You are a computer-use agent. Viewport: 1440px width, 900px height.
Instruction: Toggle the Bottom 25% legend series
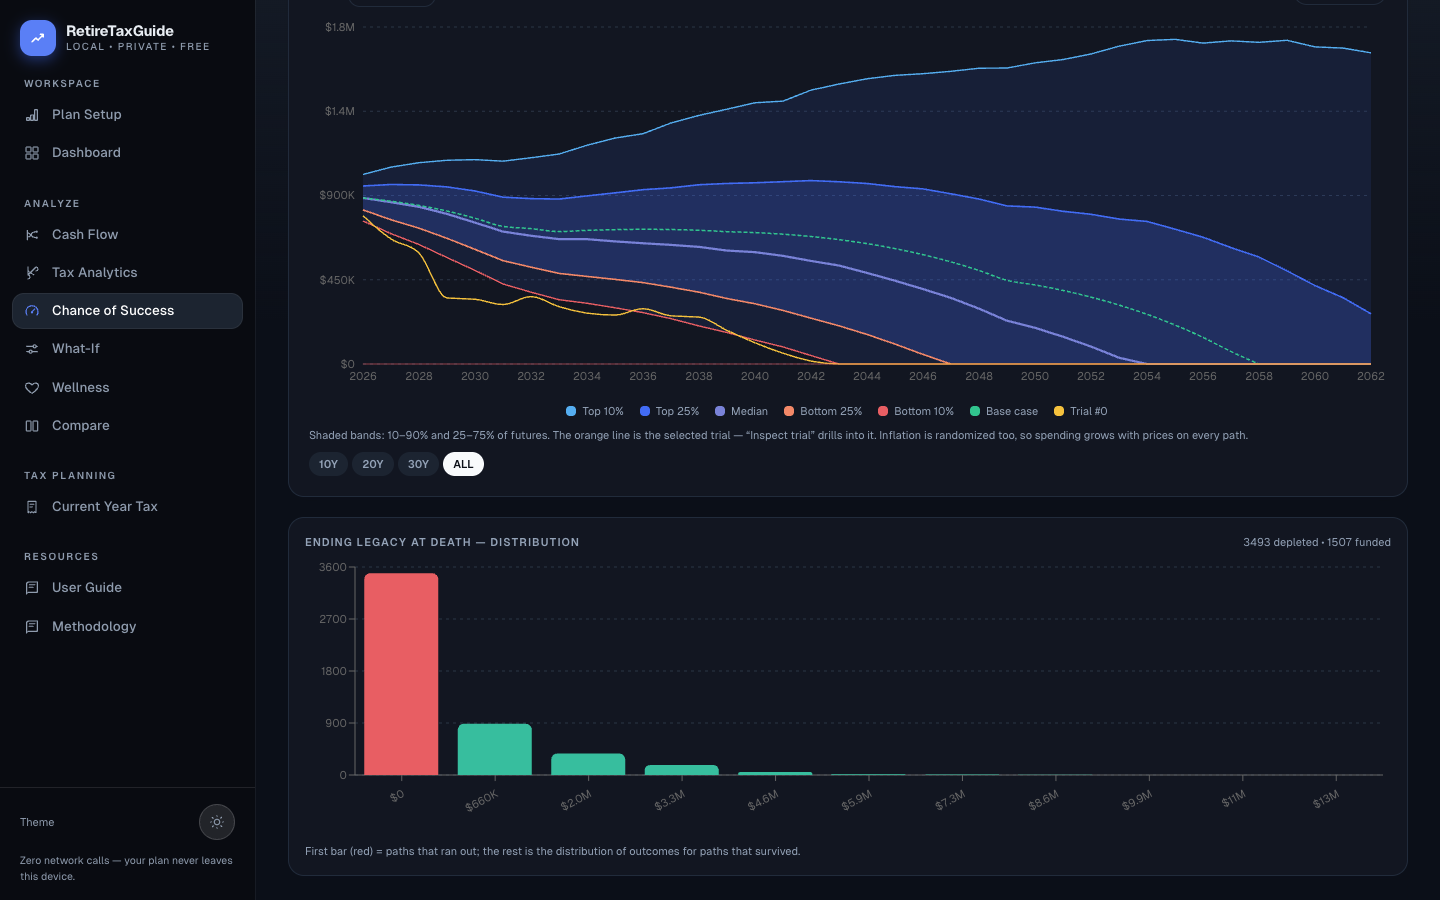(823, 411)
